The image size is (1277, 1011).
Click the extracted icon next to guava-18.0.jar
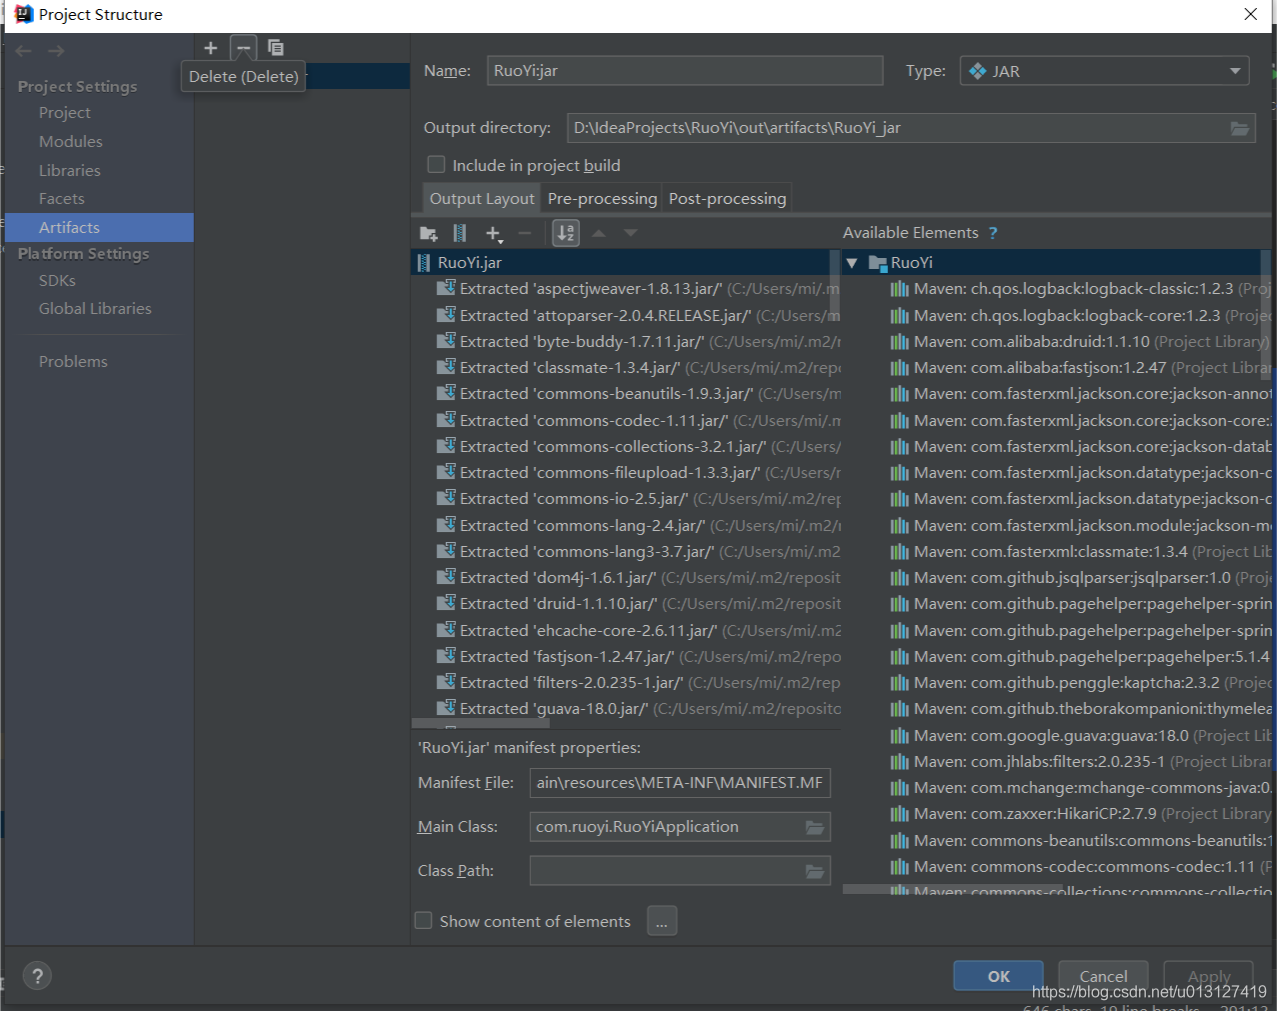click(x=446, y=708)
